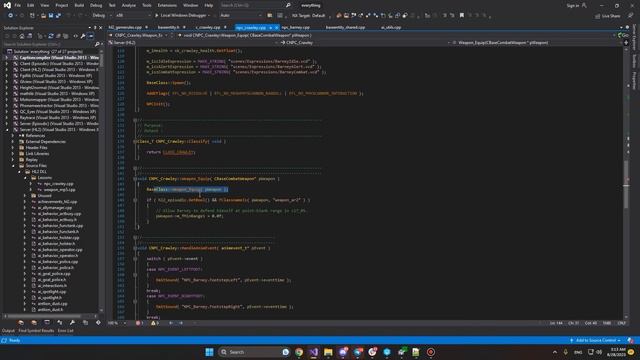This screenshot has width=640, height=360.
Task: Click Solution Explorer Properties wrench icon
Action: (x=83, y=36)
